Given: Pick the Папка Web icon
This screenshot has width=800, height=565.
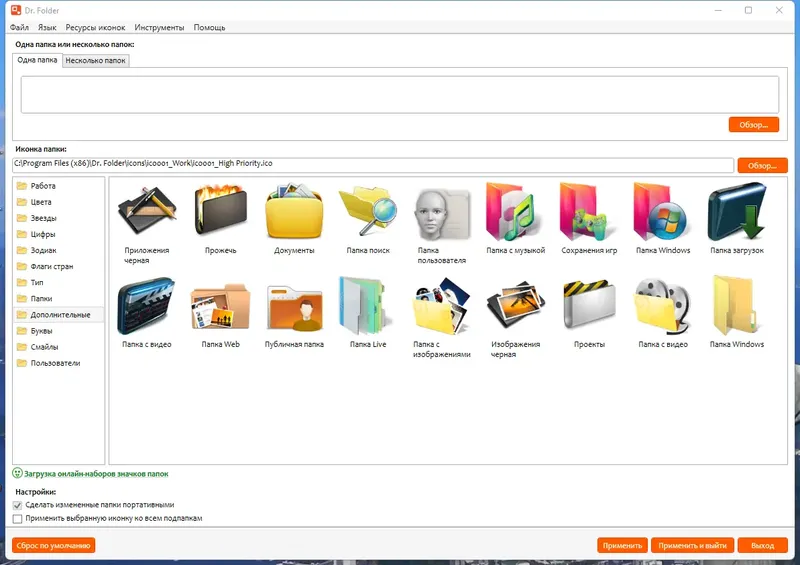Looking at the screenshot, I should click(x=220, y=306).
